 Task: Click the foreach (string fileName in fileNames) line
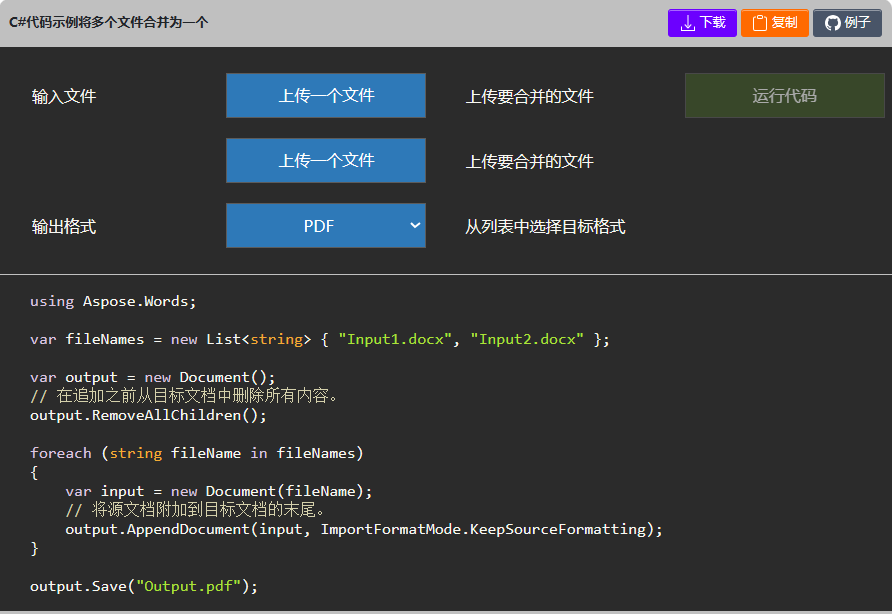pos(196,453)
